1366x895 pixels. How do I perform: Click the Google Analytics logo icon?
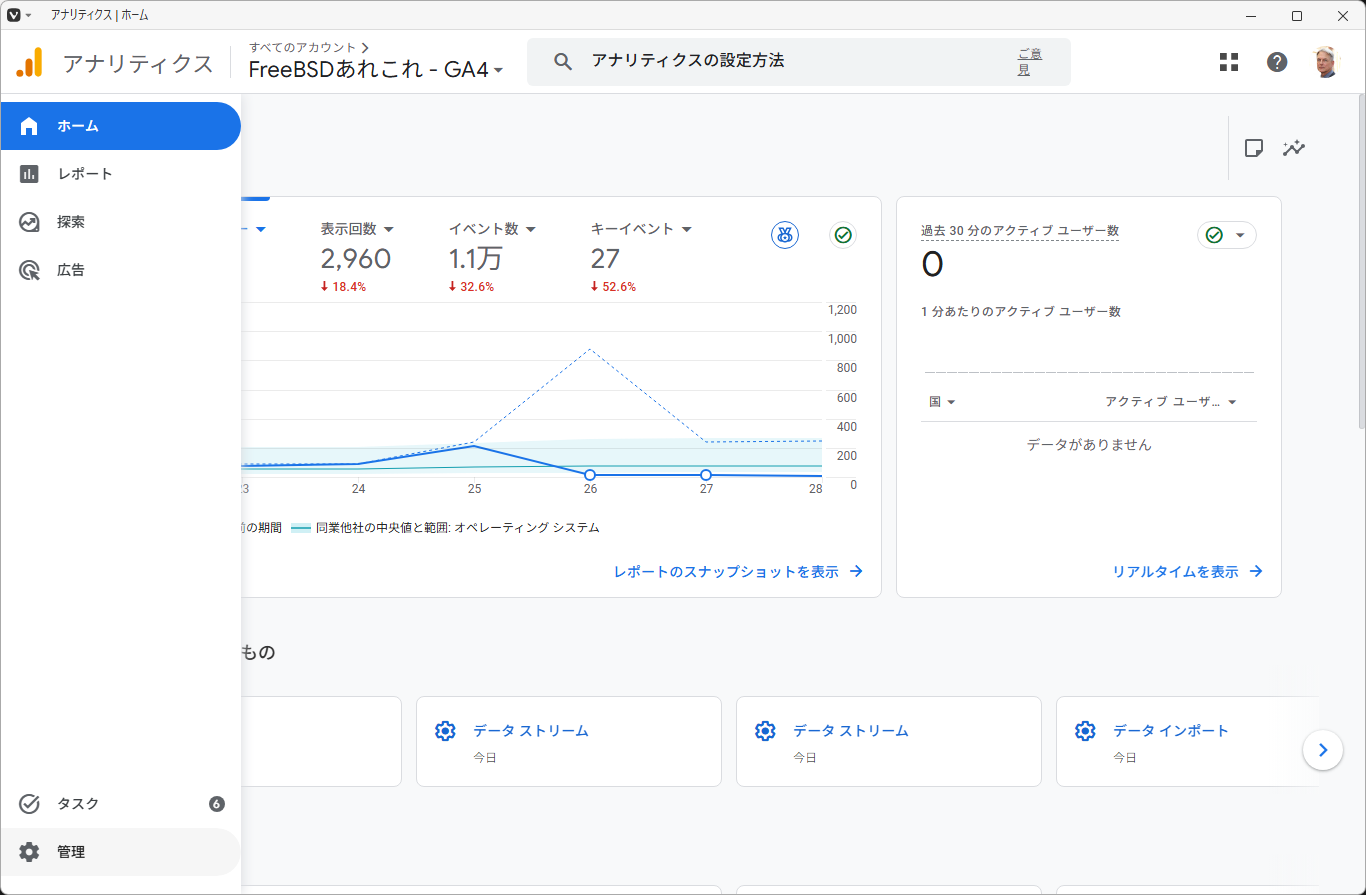[29, 63]
